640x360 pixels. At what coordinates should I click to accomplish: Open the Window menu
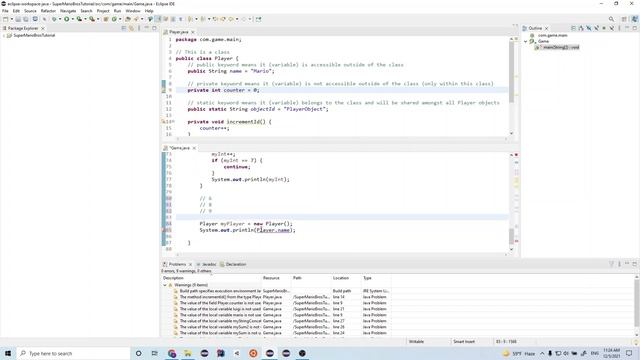(133, 11)
